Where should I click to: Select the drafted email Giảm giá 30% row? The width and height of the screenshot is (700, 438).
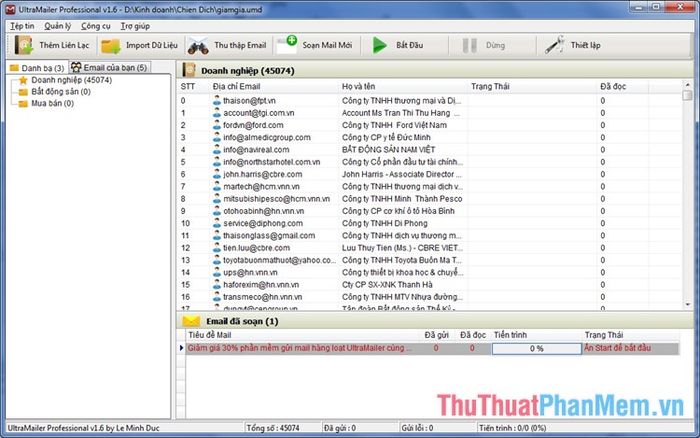point(300,348)
